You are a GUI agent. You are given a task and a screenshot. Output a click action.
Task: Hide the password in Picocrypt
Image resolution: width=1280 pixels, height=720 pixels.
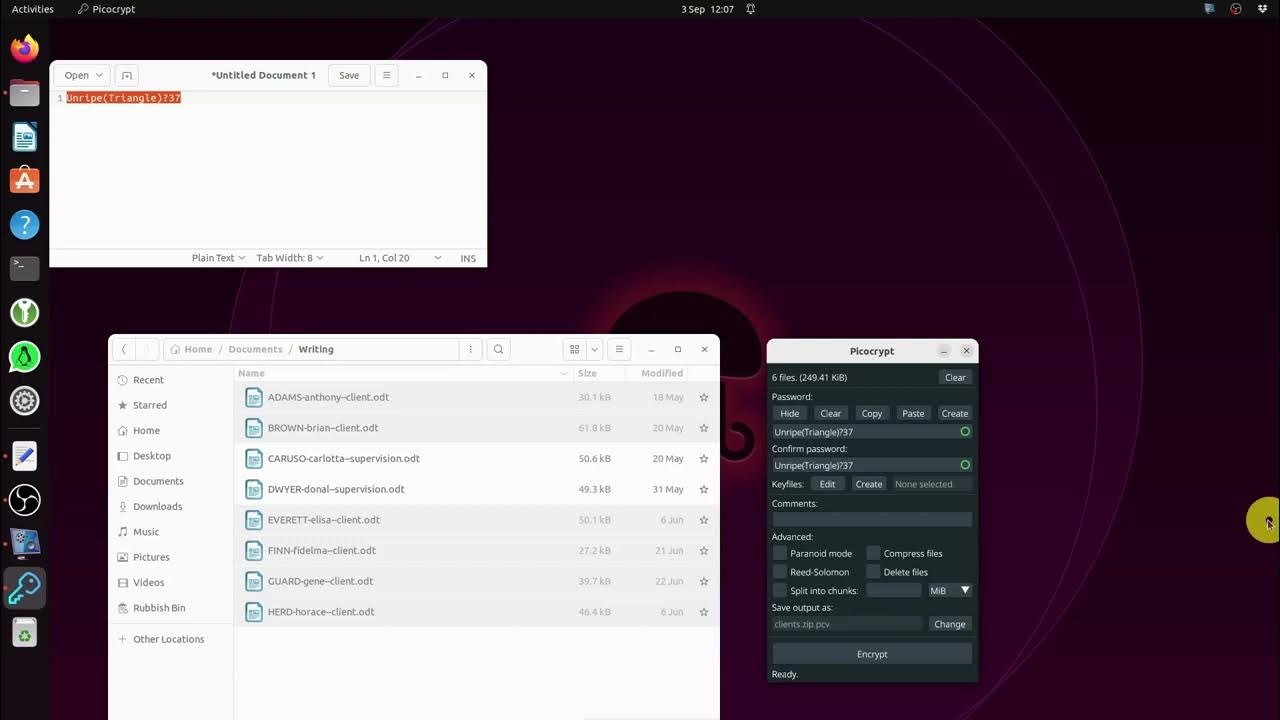click(790, 413)
